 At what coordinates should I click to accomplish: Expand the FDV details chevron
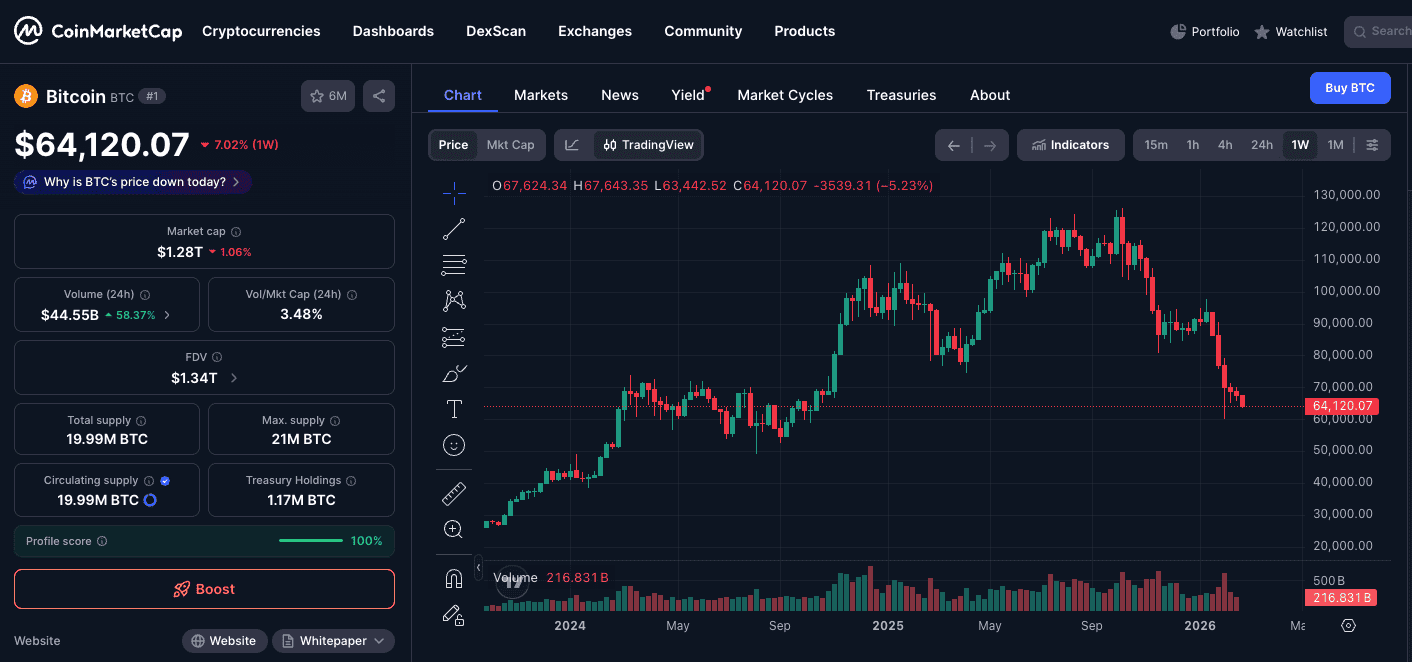pyautogui.click(x=234, y=378)
